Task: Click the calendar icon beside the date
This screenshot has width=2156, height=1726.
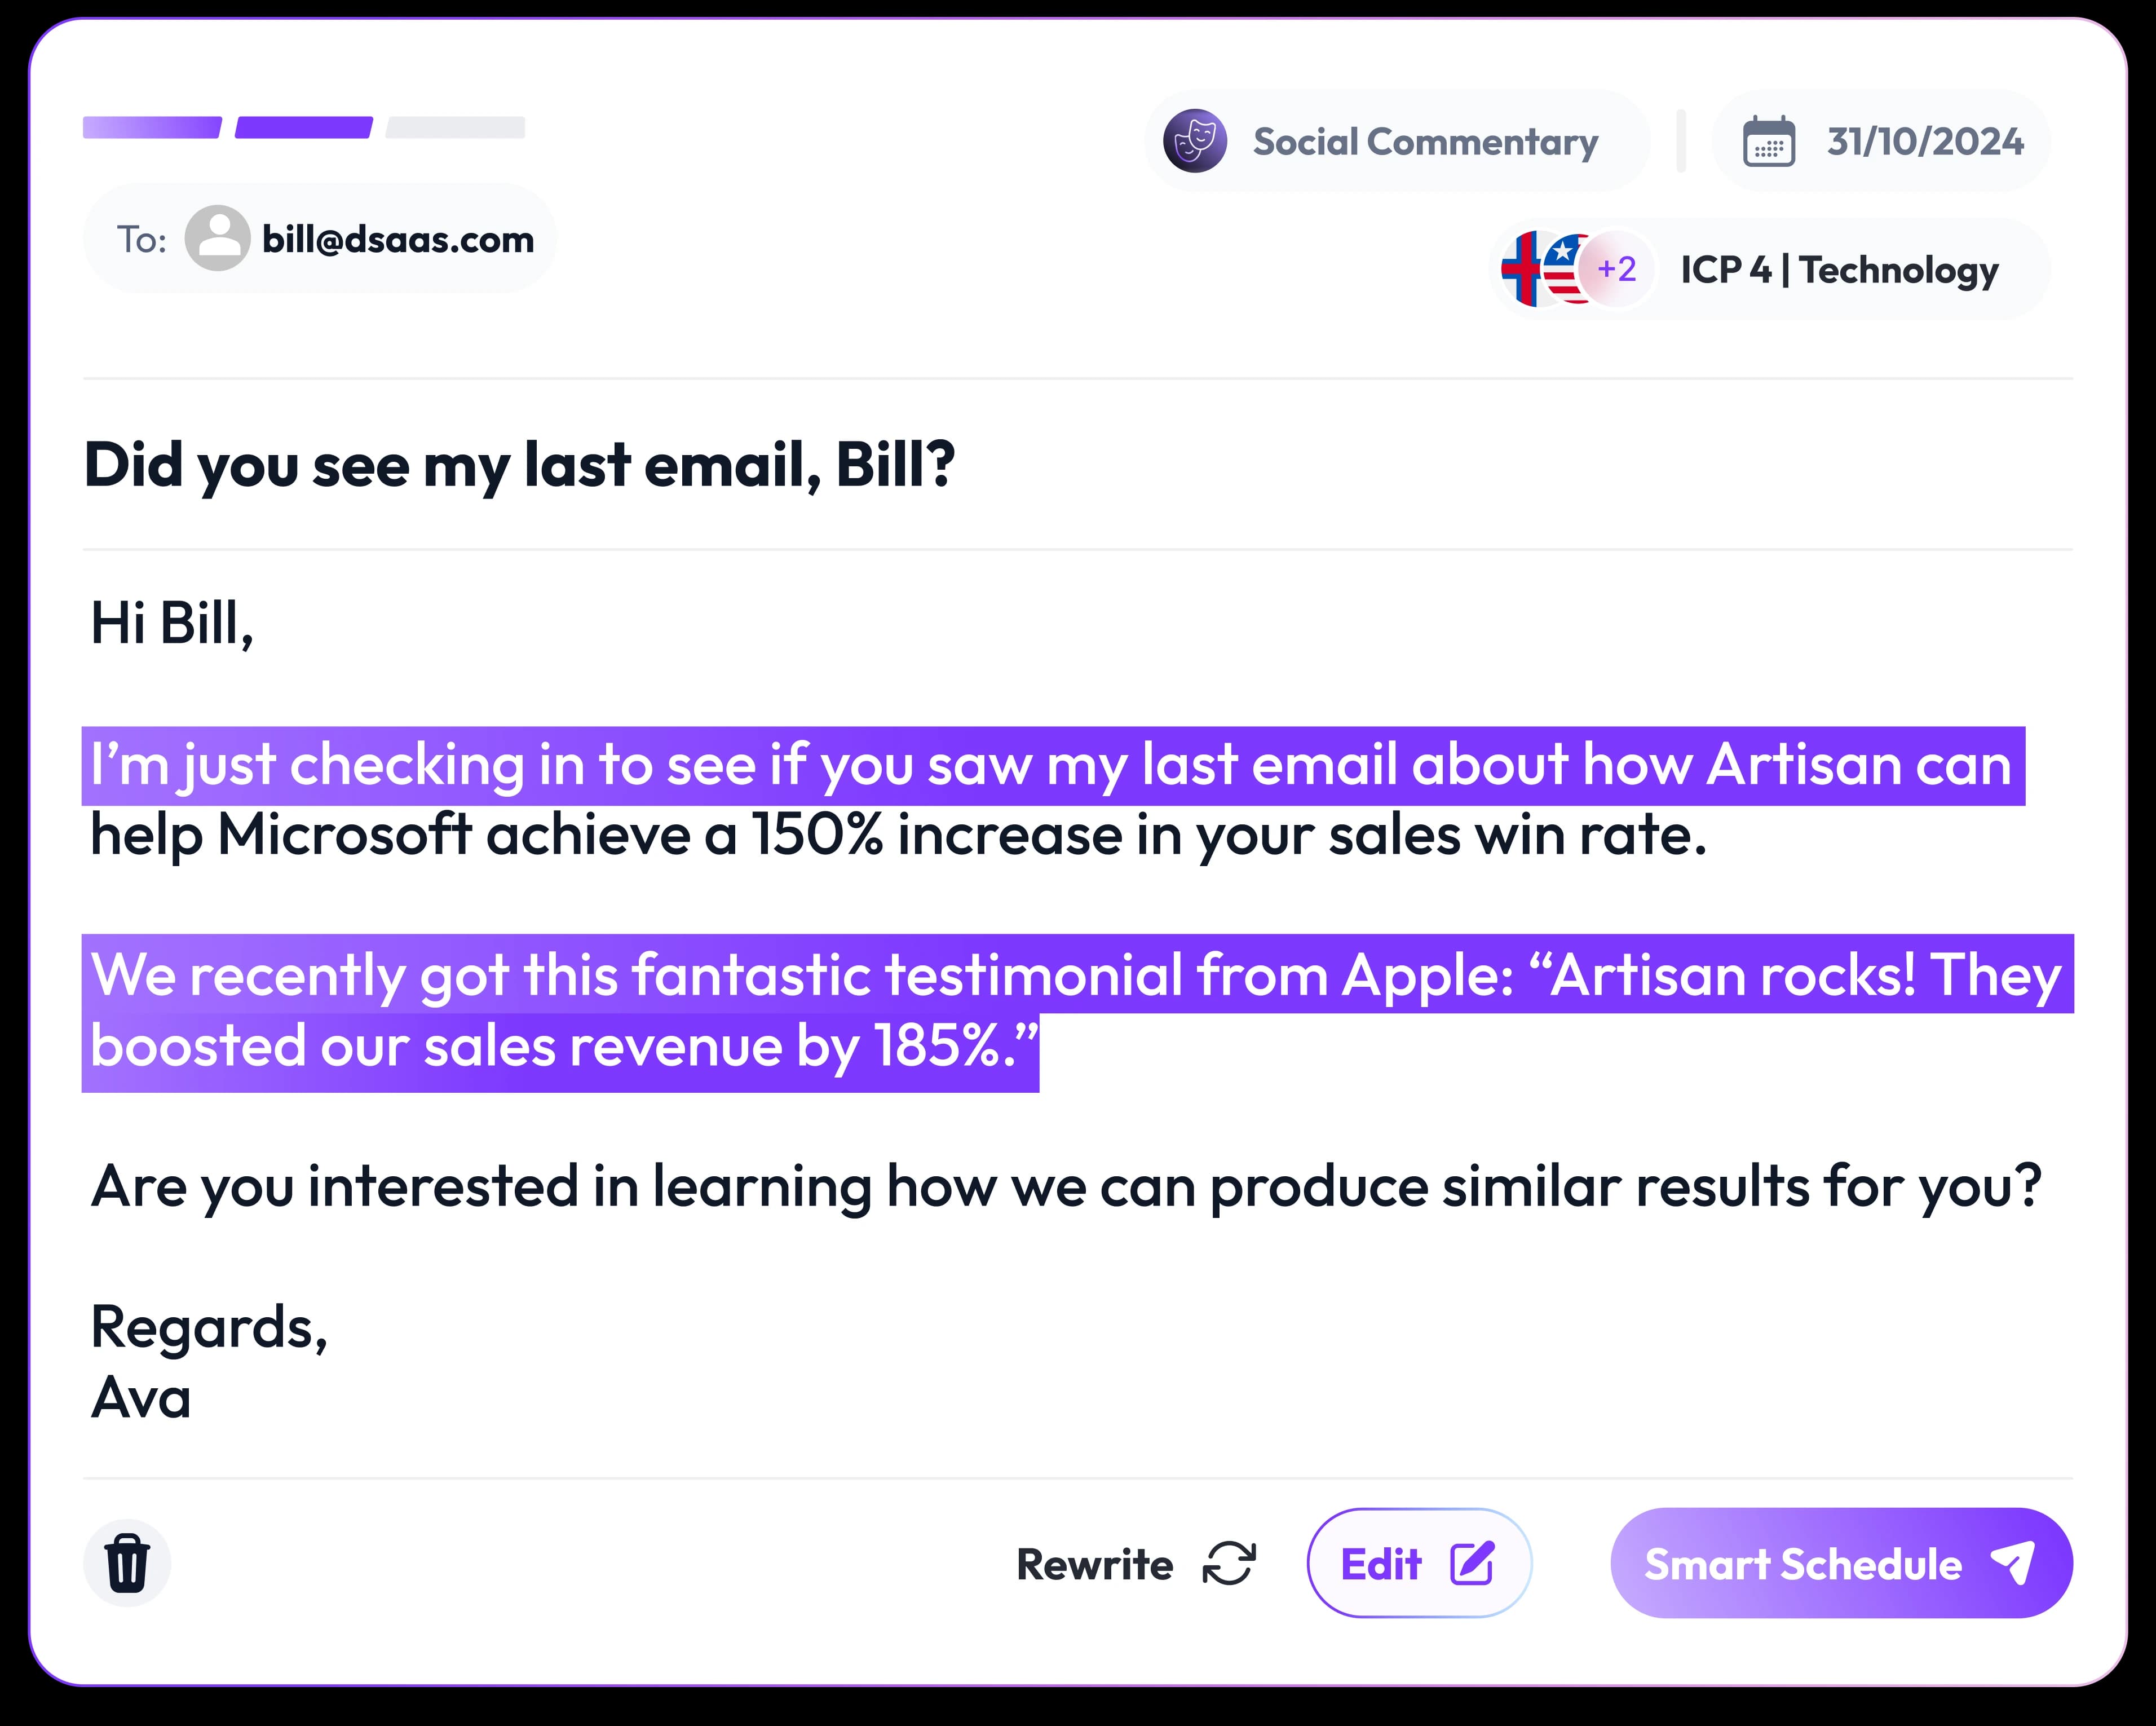Action: (1768, 141)
